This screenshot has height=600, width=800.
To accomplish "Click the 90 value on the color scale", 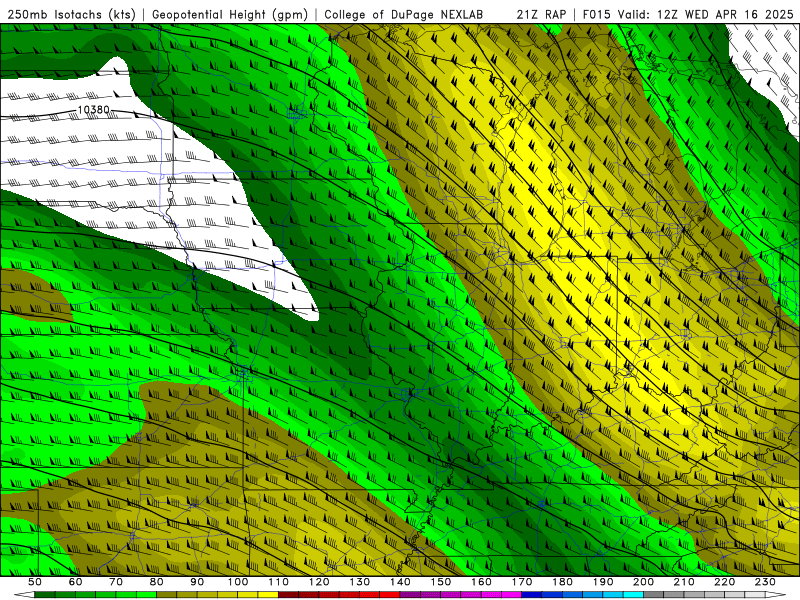I will (197, 582).
